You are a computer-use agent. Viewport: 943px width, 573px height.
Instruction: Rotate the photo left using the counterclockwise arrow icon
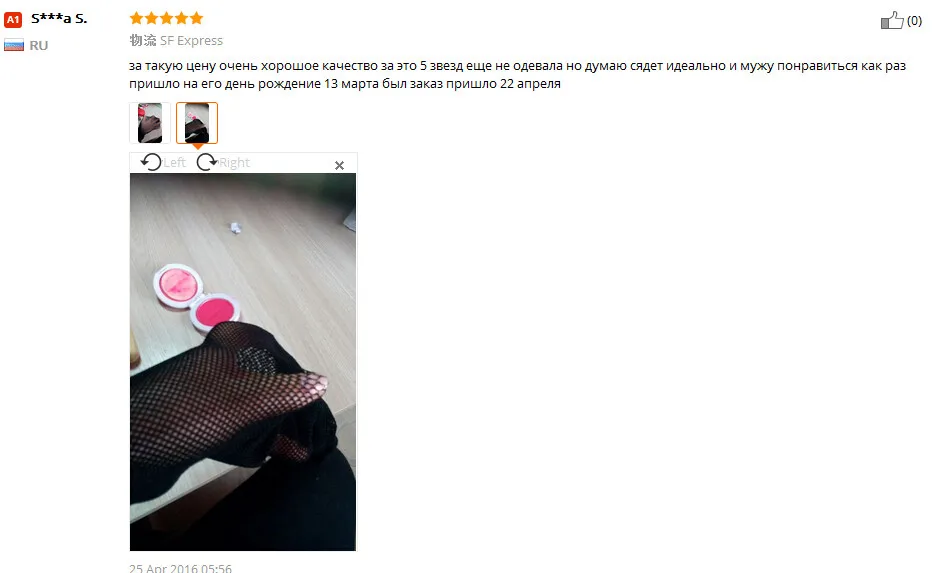coord(151,162)
